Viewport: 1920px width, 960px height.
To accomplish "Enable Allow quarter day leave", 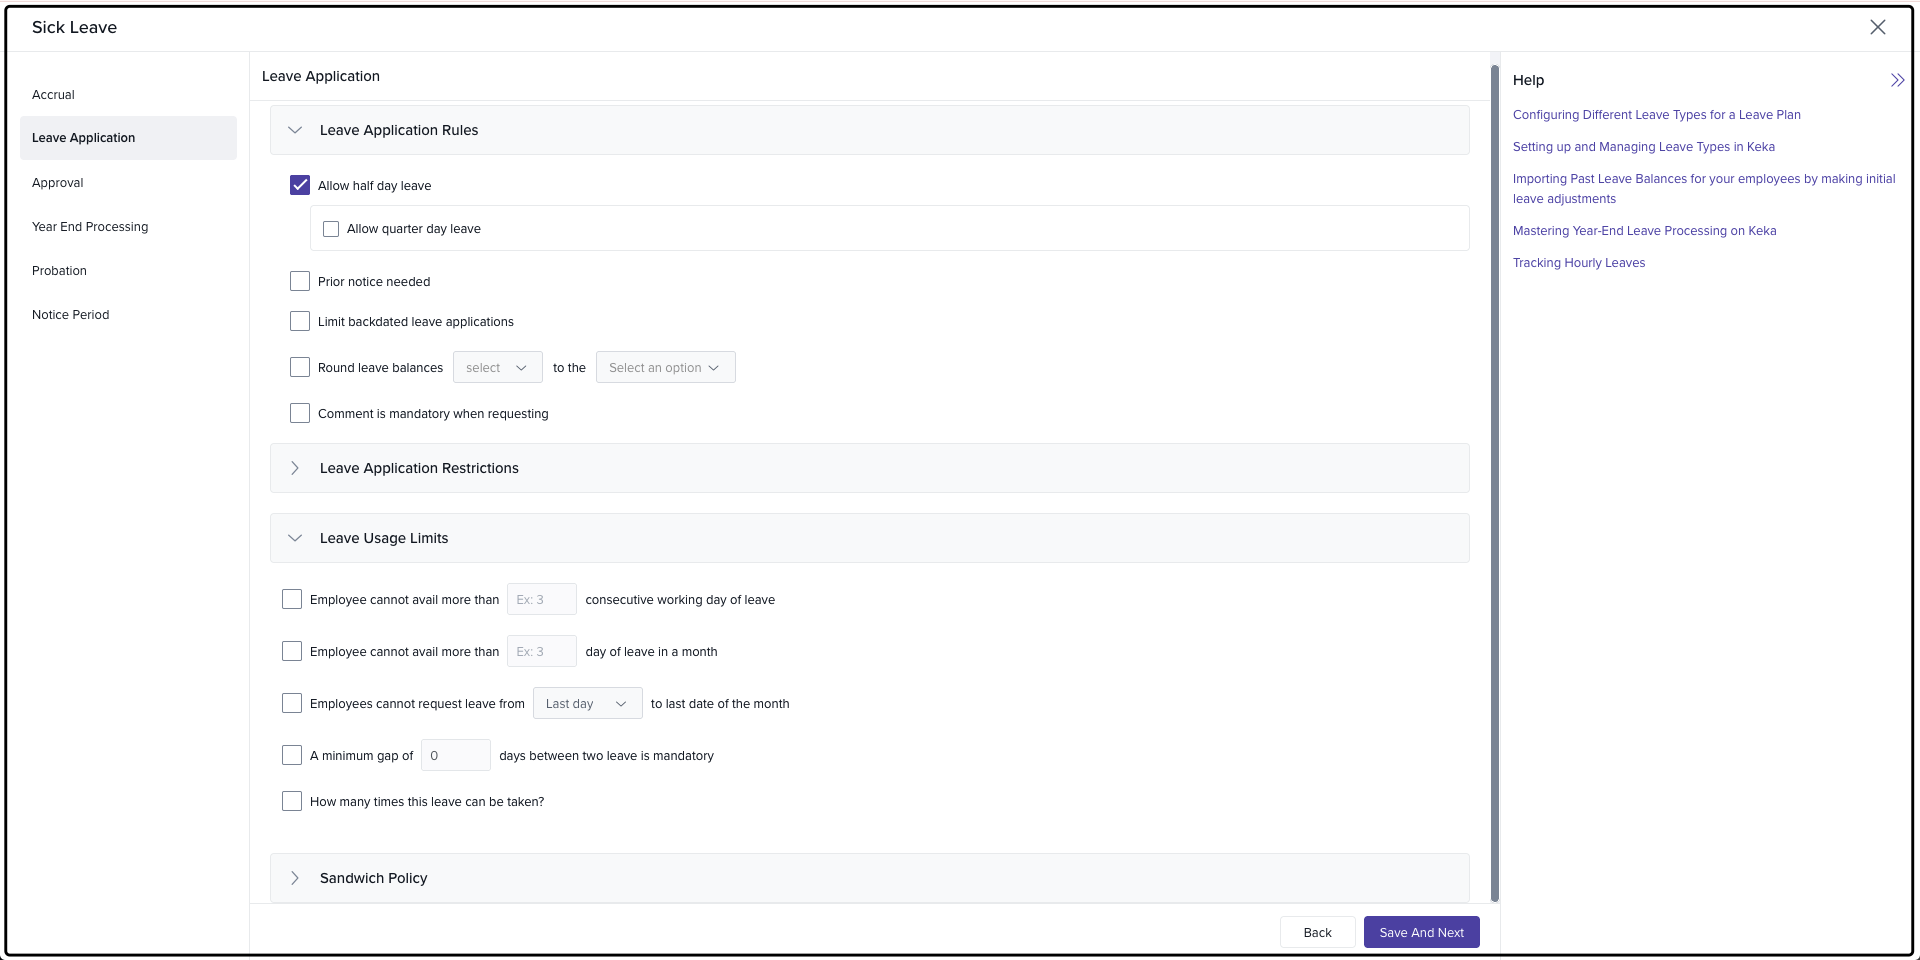I will point(331,229).
